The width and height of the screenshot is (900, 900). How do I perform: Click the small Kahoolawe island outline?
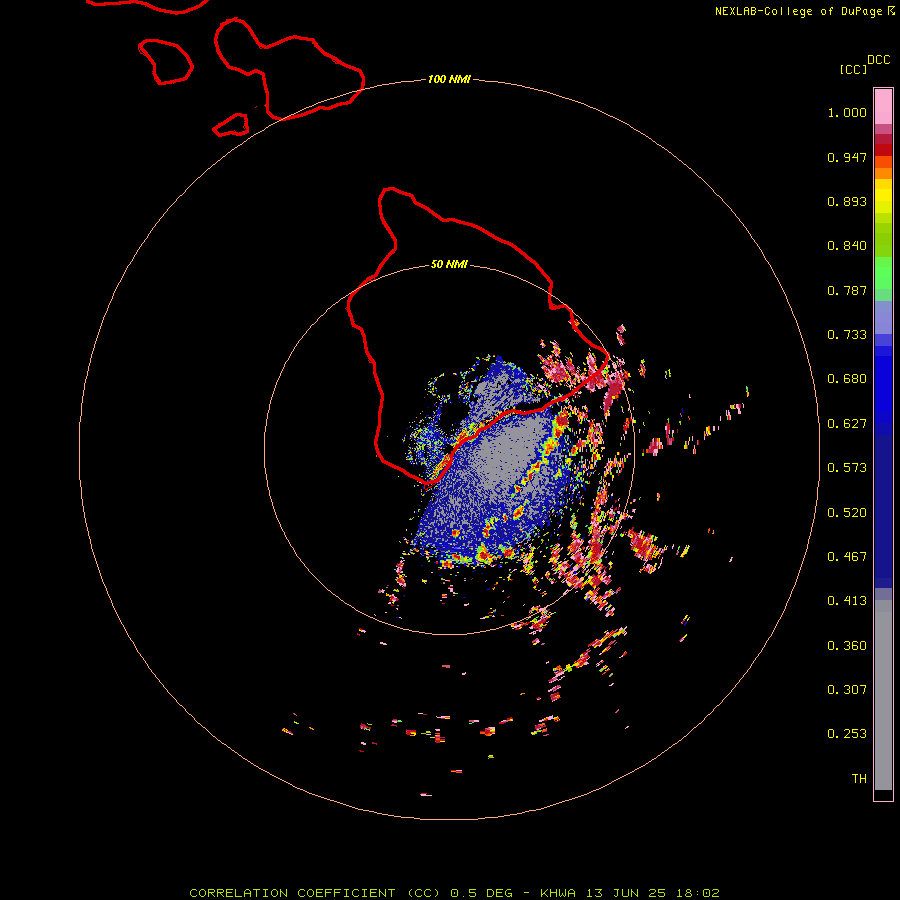click(231, 125)
